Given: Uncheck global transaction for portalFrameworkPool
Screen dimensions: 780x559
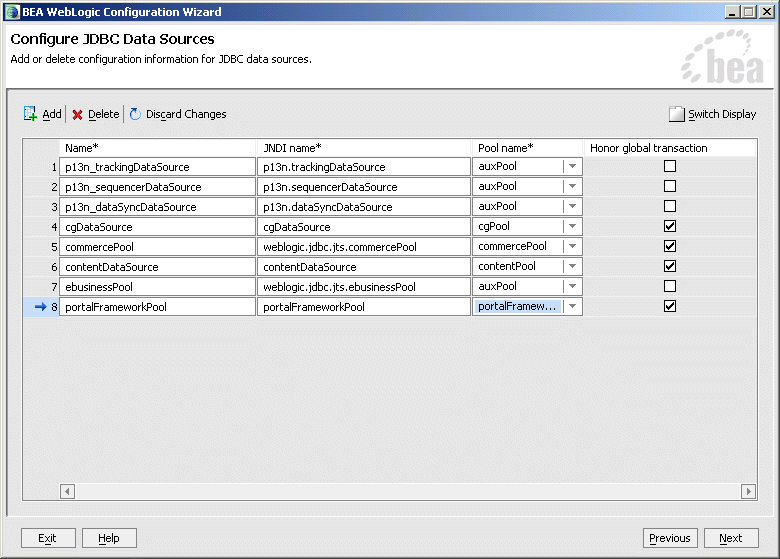Looking at the screenshot, I should (x=670, y=306).
